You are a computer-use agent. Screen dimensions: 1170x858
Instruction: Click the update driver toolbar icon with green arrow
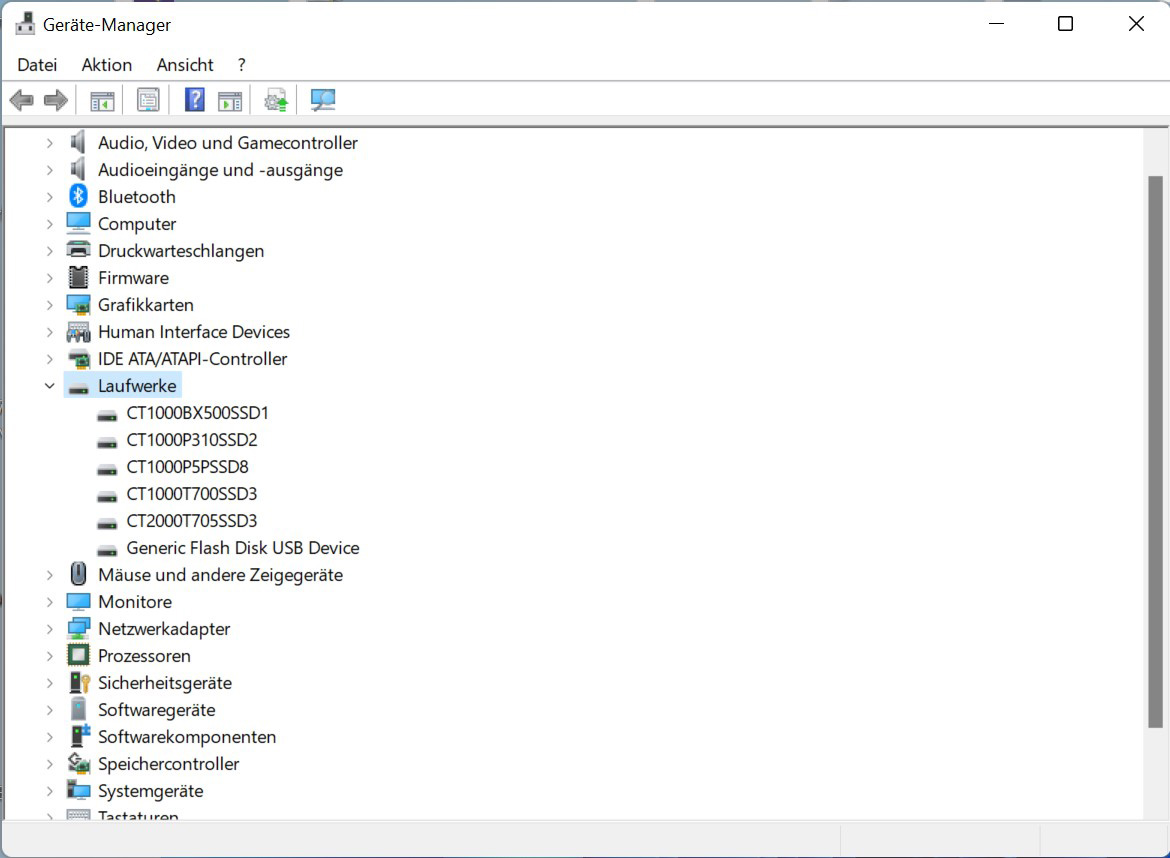click(276, 100)
